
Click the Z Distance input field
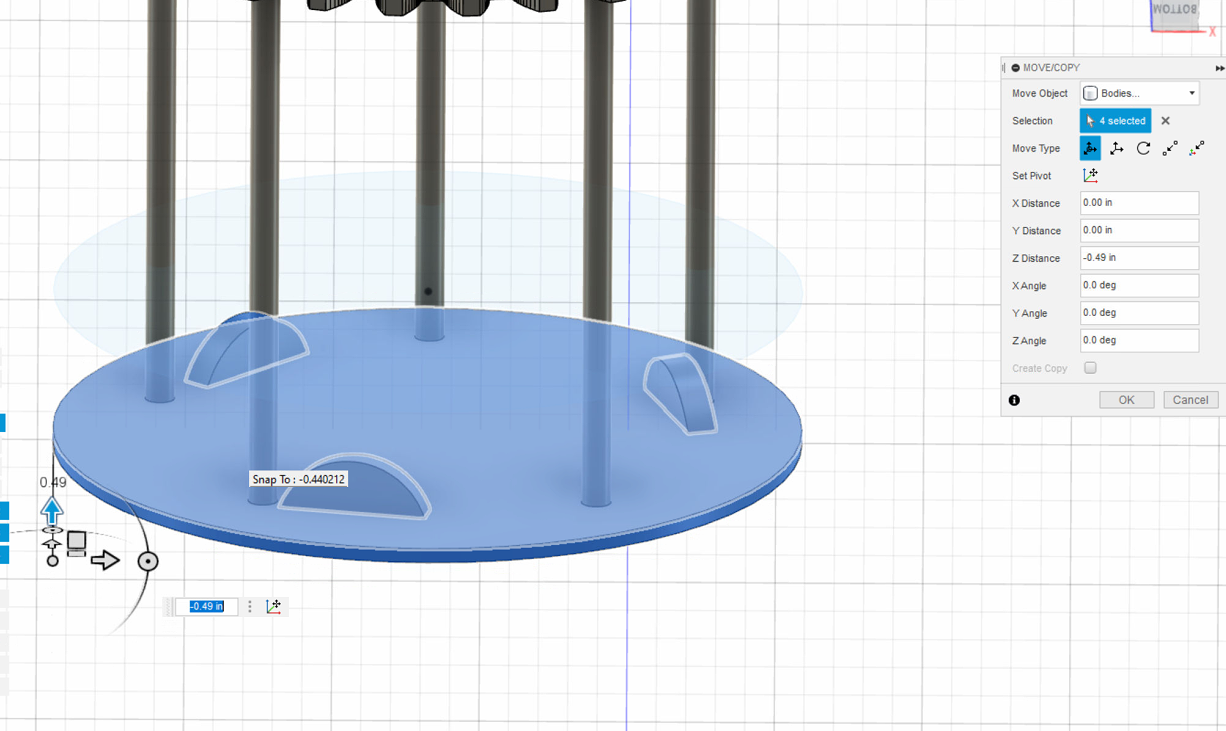[x=1139, y=258]
